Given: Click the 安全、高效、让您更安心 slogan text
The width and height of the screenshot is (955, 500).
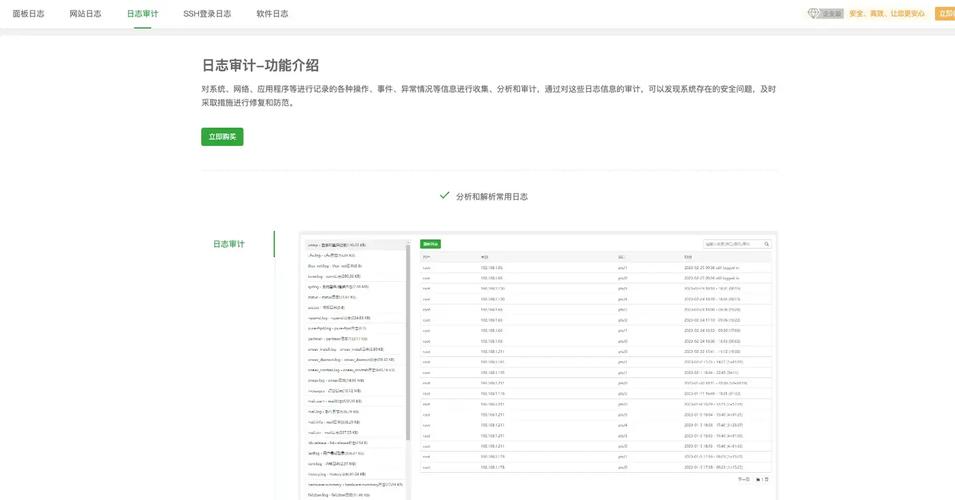Looking at the screenshot, I should click(887, 13).
